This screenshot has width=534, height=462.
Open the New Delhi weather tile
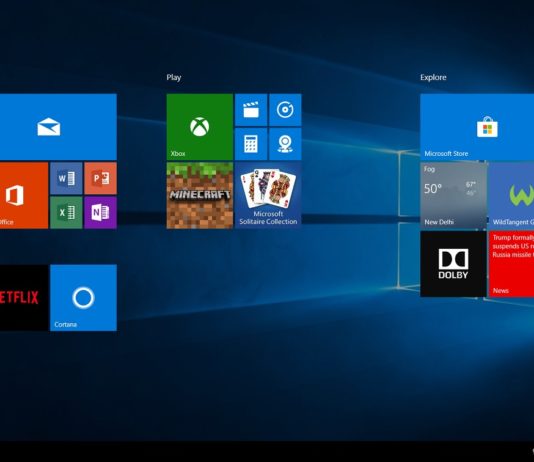pos(453,195)
